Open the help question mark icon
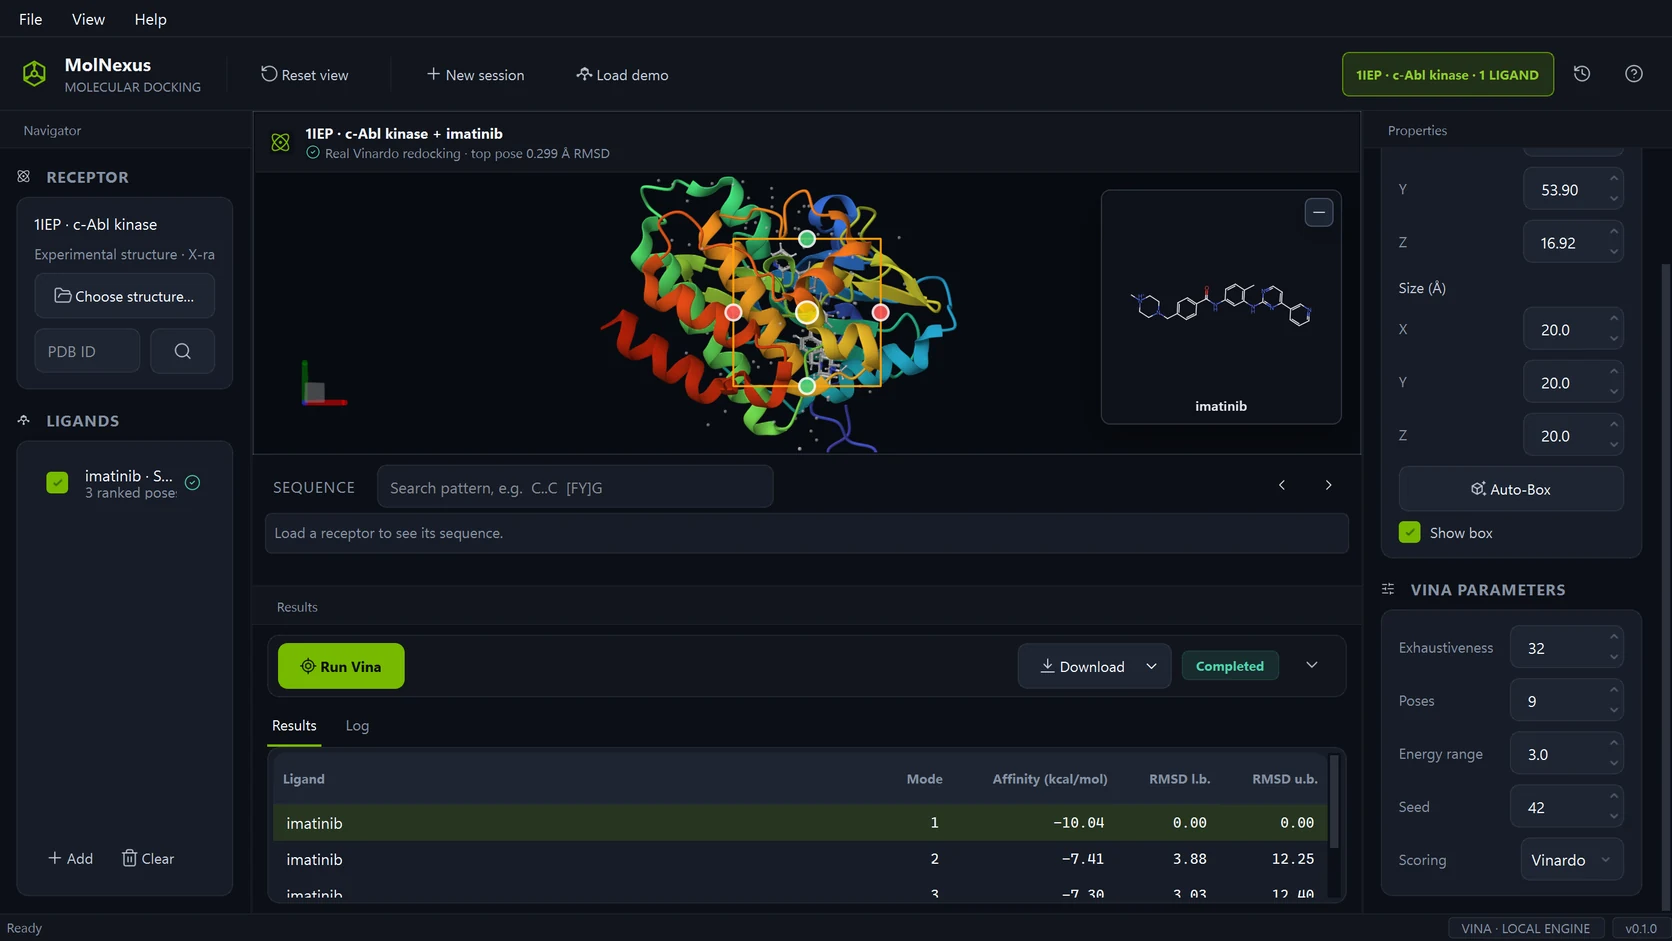1672x941 pixels. coord(1634,74)
